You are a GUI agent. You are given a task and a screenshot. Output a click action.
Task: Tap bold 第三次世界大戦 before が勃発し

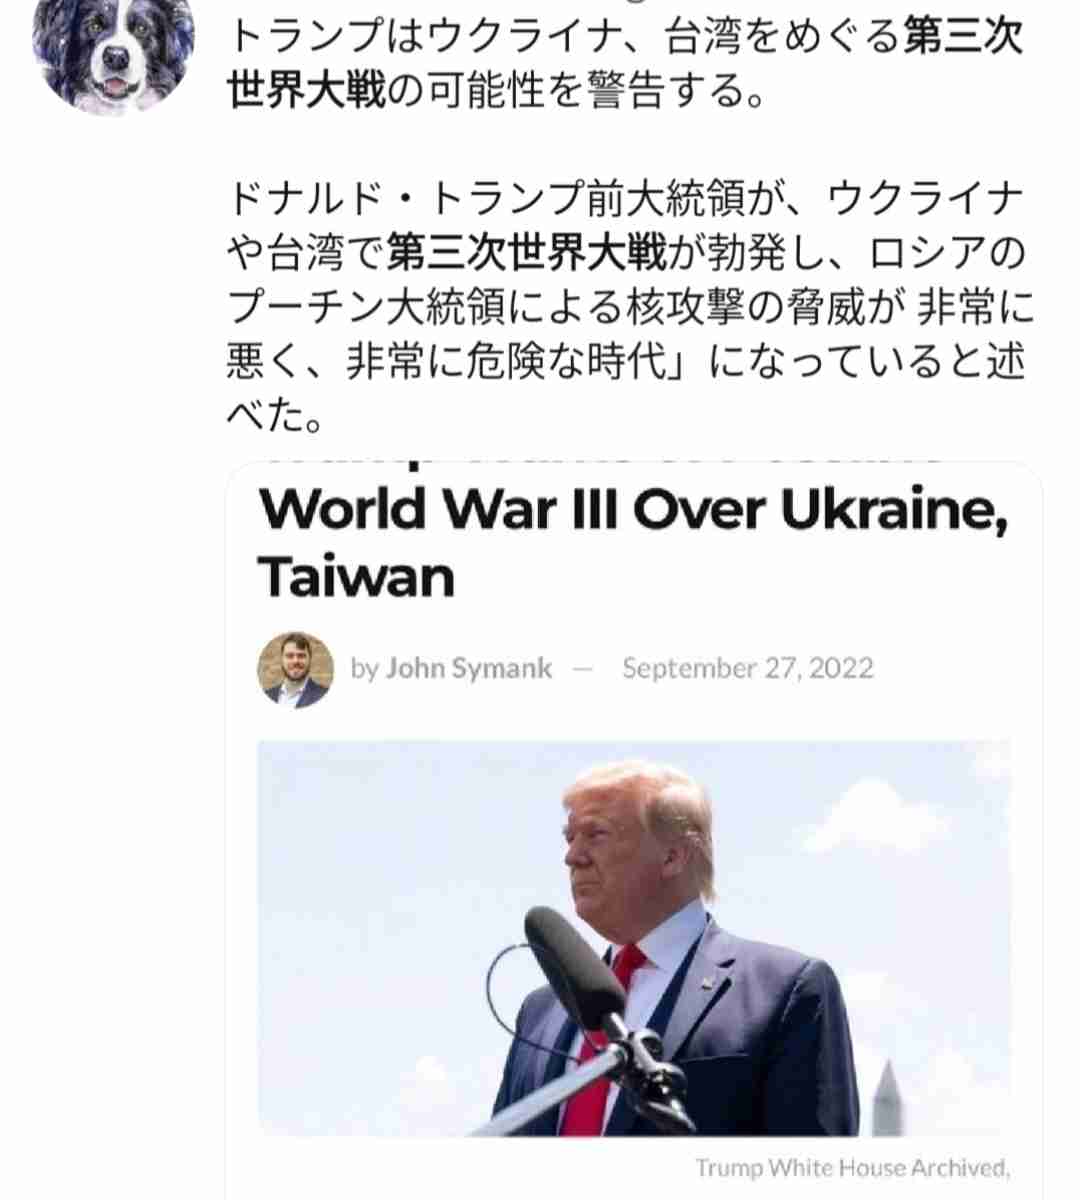[x=526, y=252]
